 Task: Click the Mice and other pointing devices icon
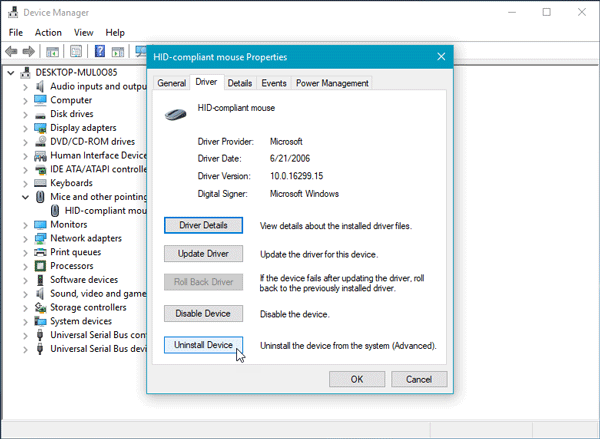pyautogui.click(x=40, y=197)
